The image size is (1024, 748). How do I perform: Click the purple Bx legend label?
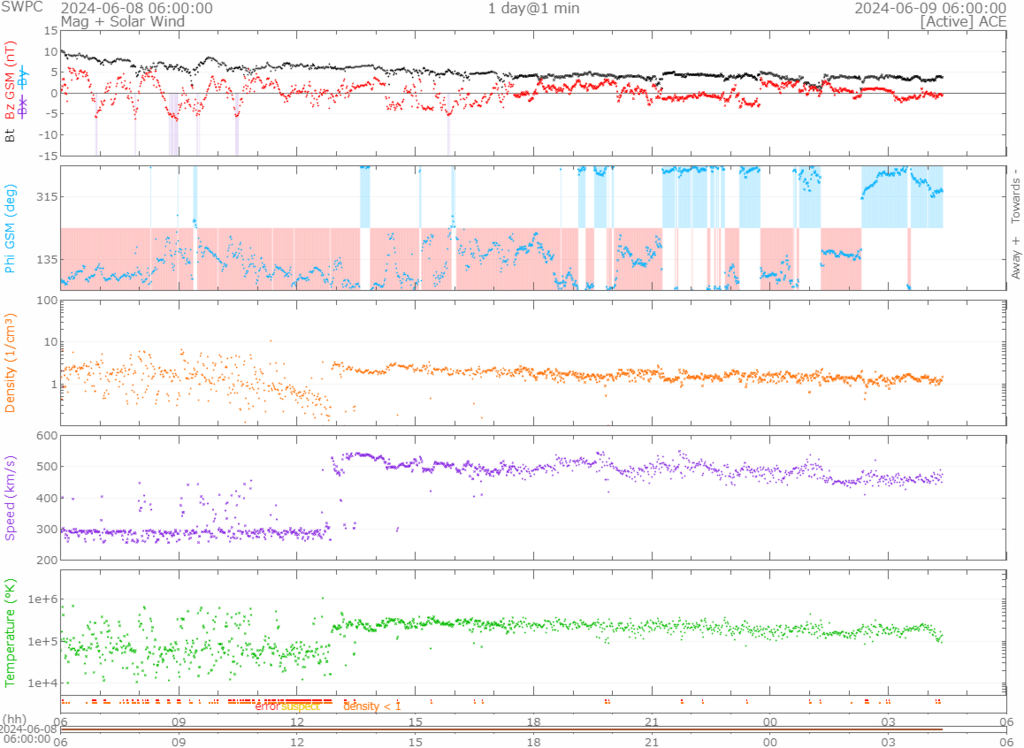click(x=24, y=107)
